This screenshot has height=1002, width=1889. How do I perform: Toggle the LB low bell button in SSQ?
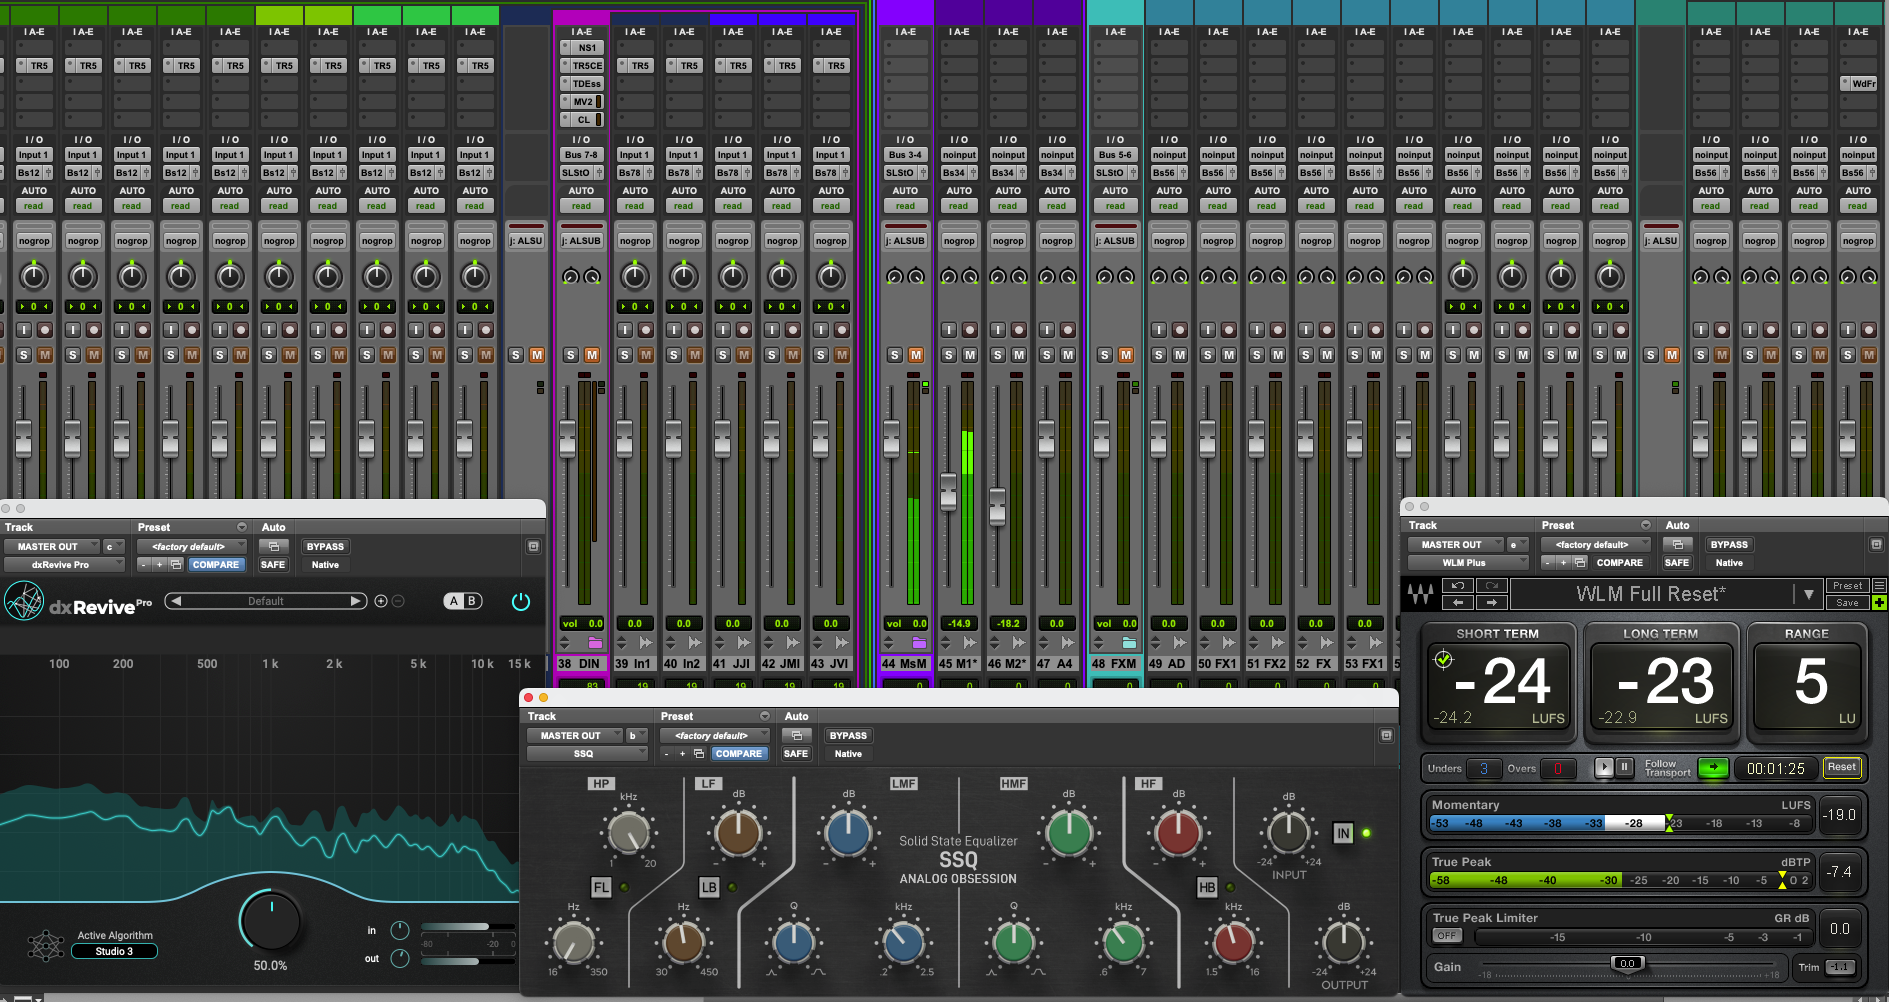(709, 887)
